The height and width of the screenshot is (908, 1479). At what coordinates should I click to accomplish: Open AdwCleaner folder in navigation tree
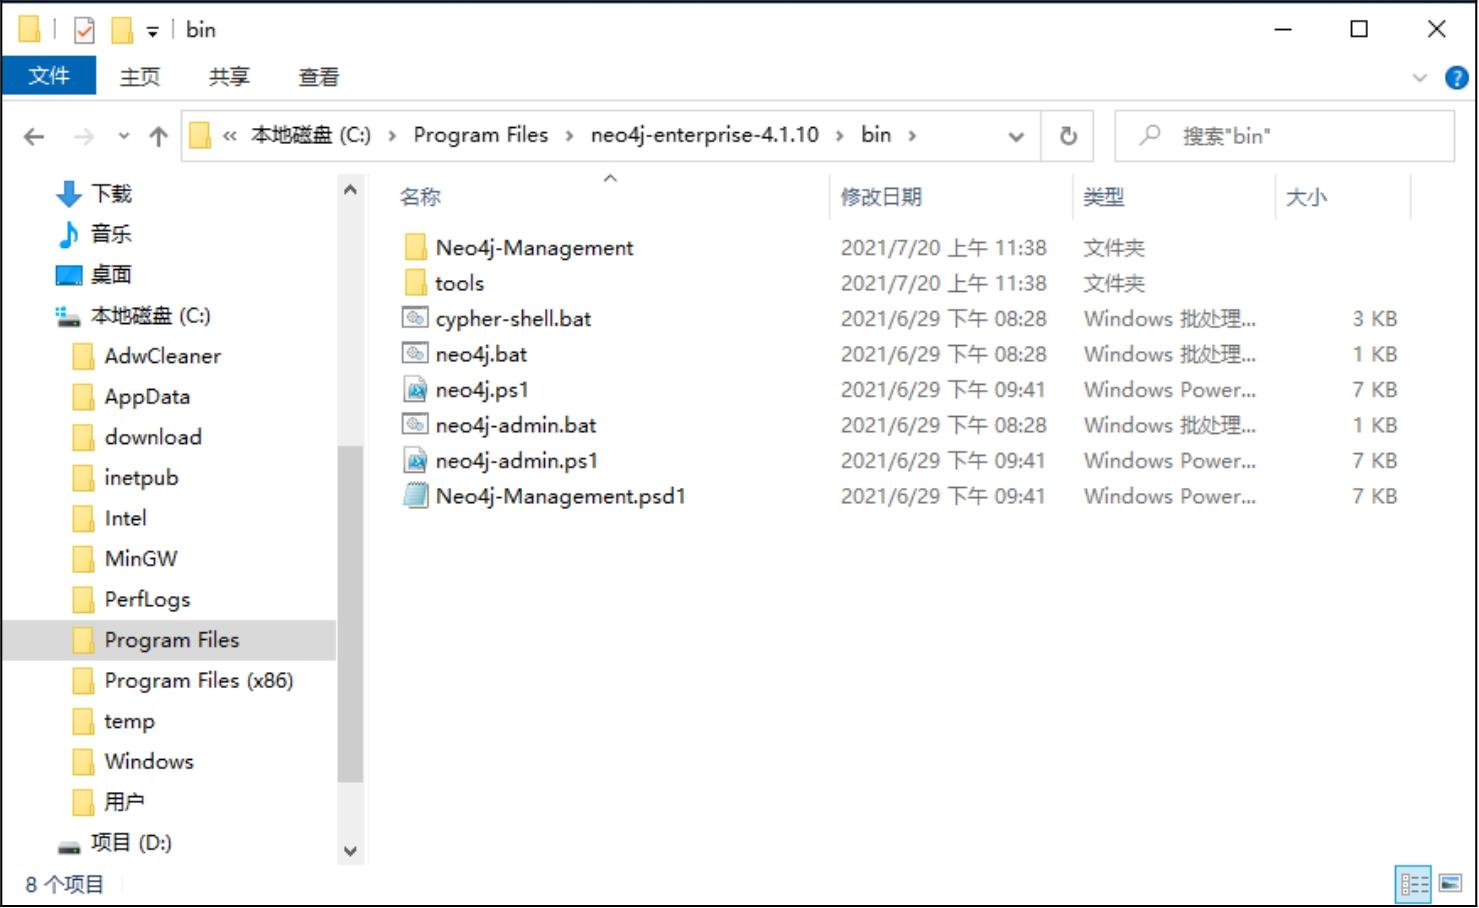(162, 356)
